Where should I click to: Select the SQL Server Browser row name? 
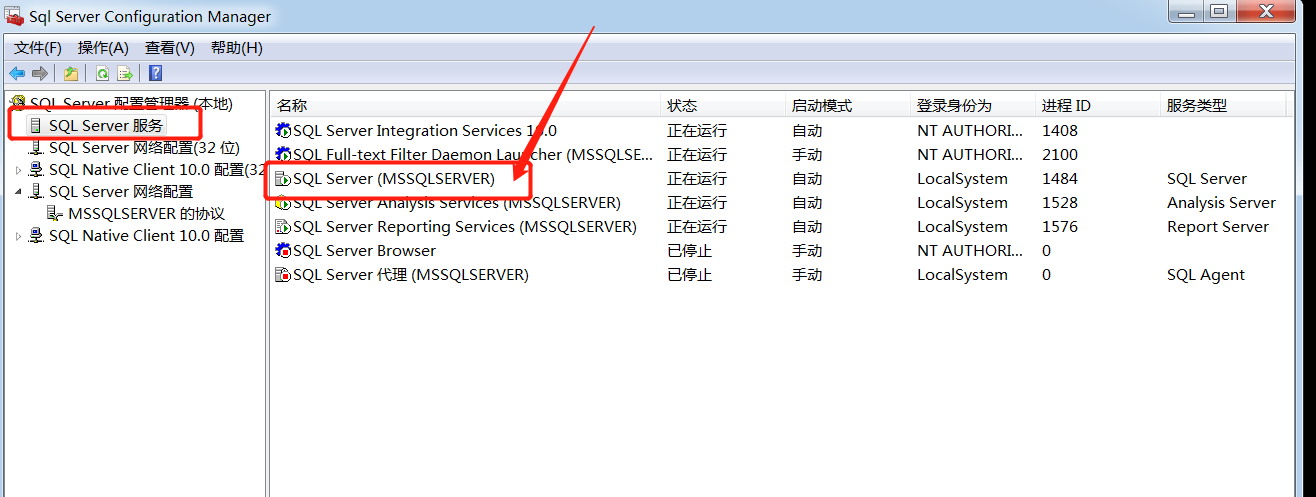(365, 251)
